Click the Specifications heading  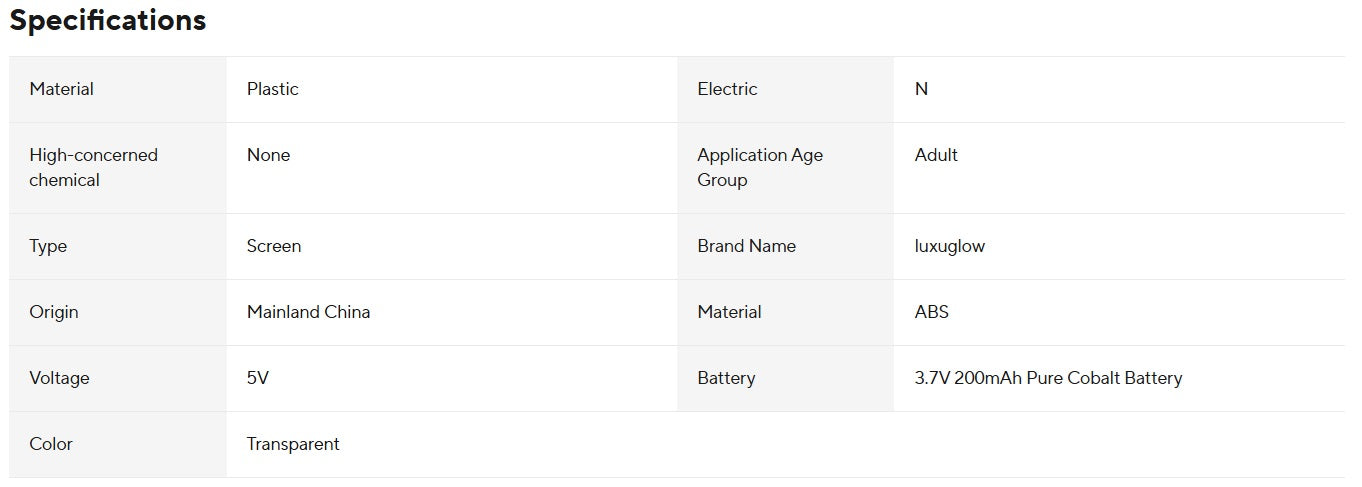point(108,21)
